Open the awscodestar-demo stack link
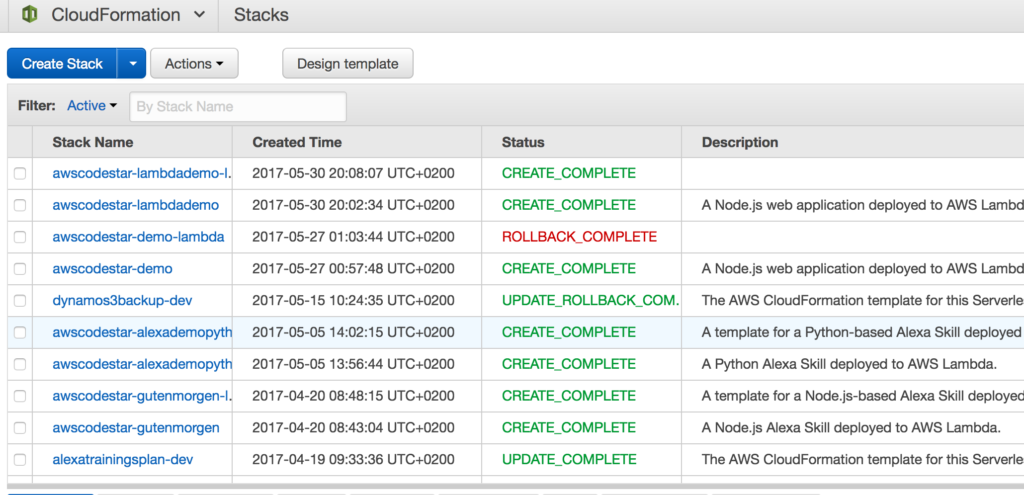 112,268
